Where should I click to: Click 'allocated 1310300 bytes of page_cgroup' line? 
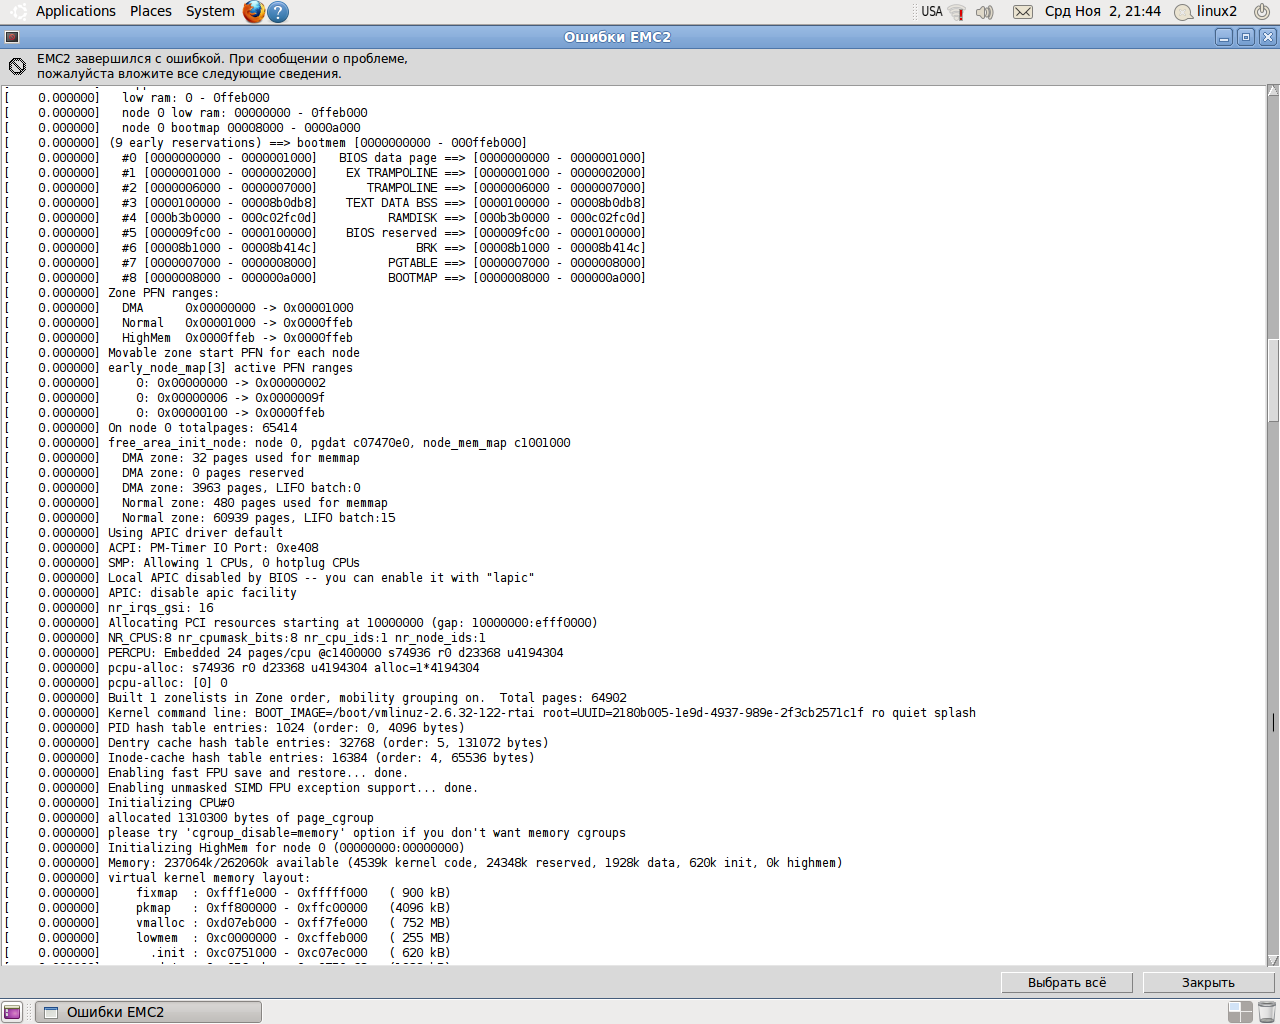[x=241, y=818]
